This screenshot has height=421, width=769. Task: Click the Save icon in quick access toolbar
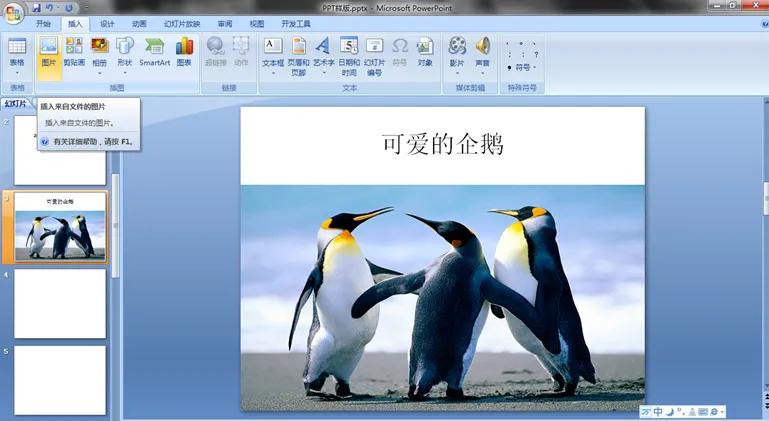[x=36, y=8]
